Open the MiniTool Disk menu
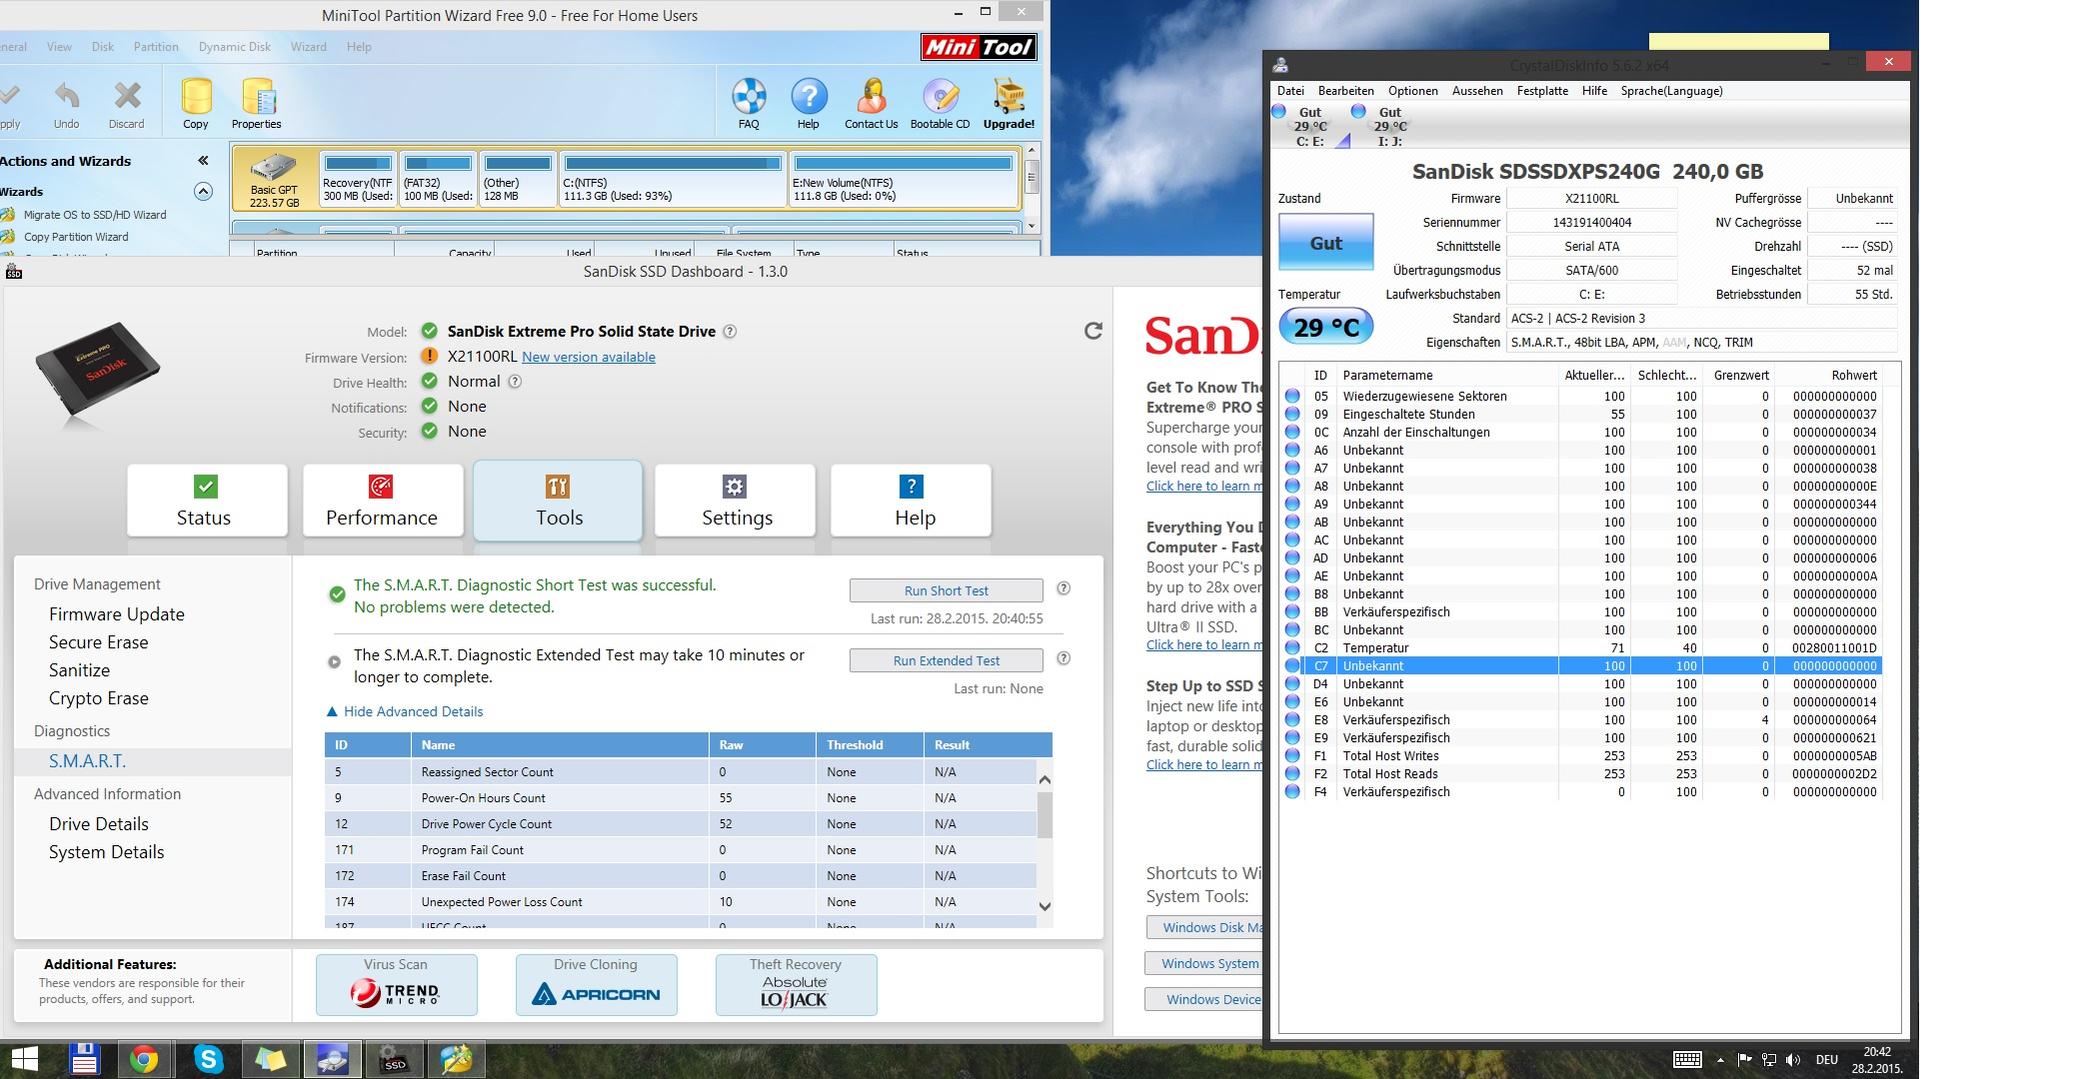2097x1079 pixels. click(102, 47)
